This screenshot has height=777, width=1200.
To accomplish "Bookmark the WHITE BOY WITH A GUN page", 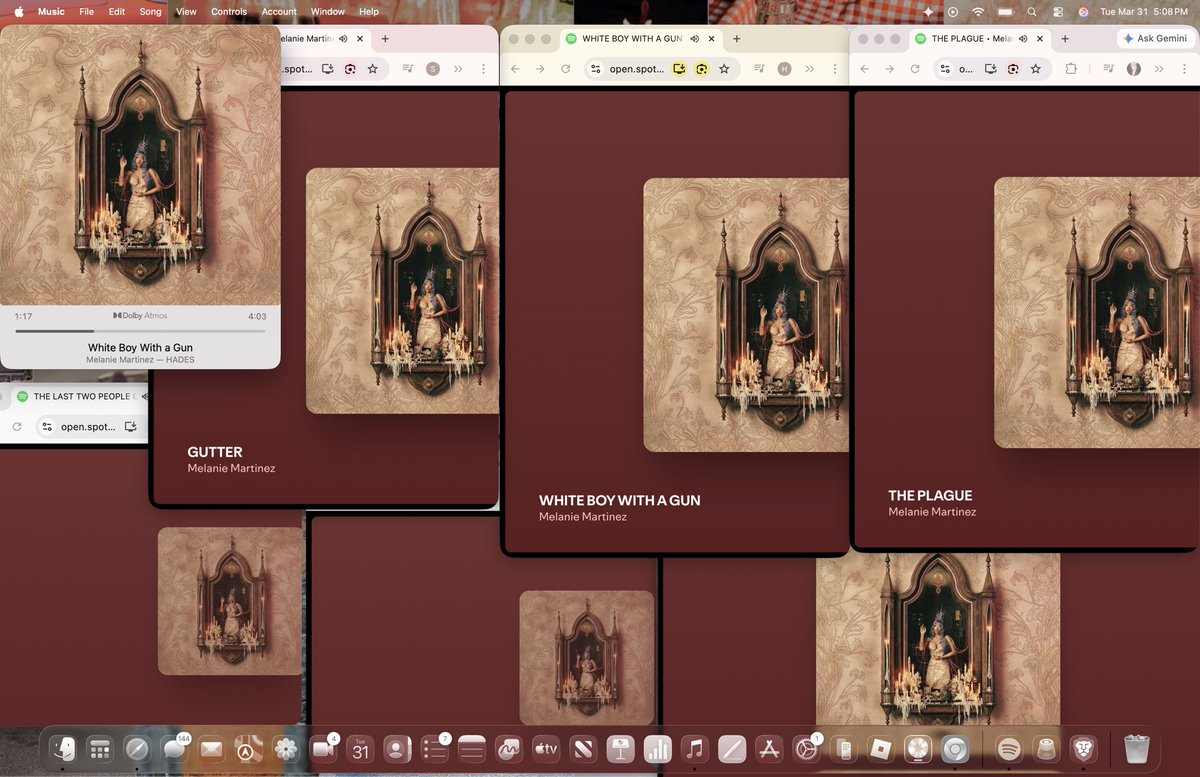I will click(724, 69).
